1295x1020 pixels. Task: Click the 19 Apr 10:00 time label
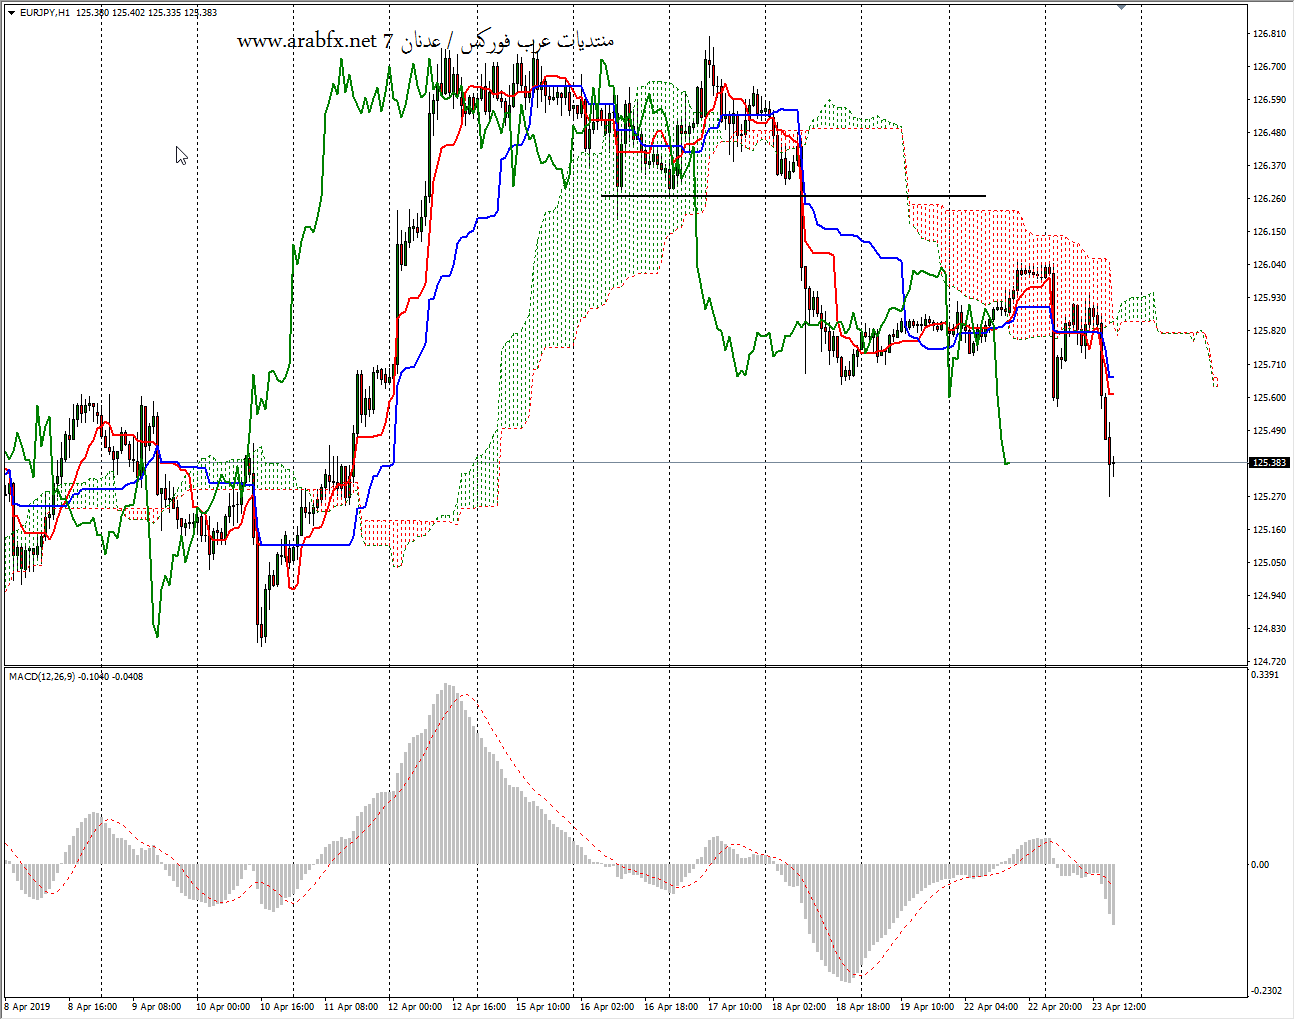(926, 1007)
